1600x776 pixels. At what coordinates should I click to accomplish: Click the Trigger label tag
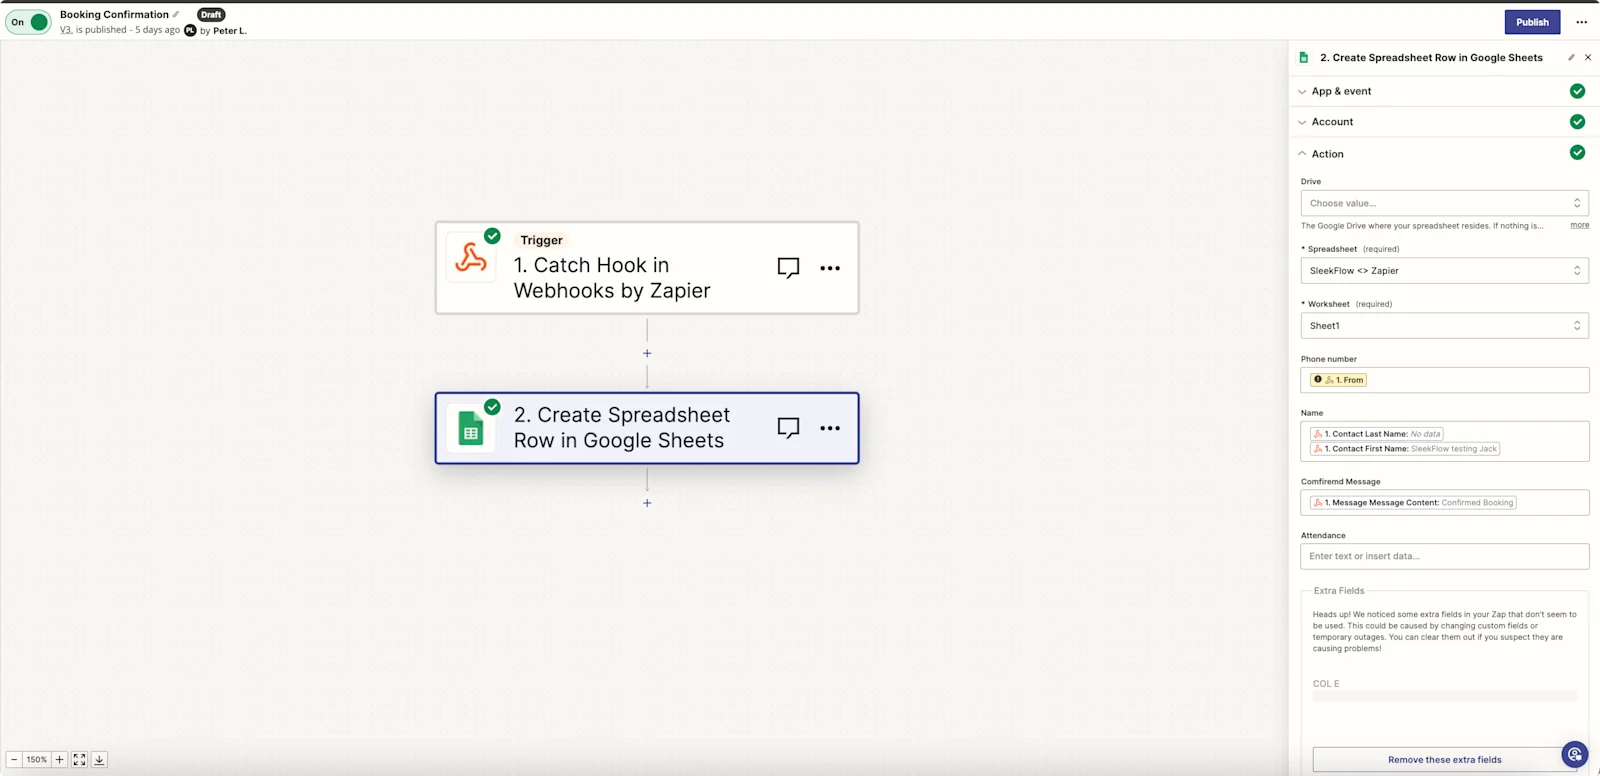coord(541,240)
